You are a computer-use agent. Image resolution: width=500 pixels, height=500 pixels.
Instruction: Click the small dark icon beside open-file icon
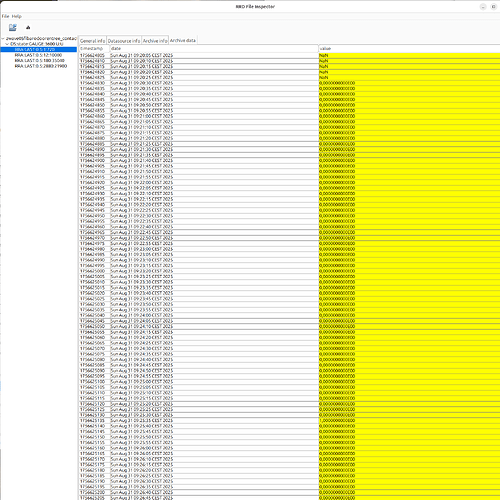(28, 27)
